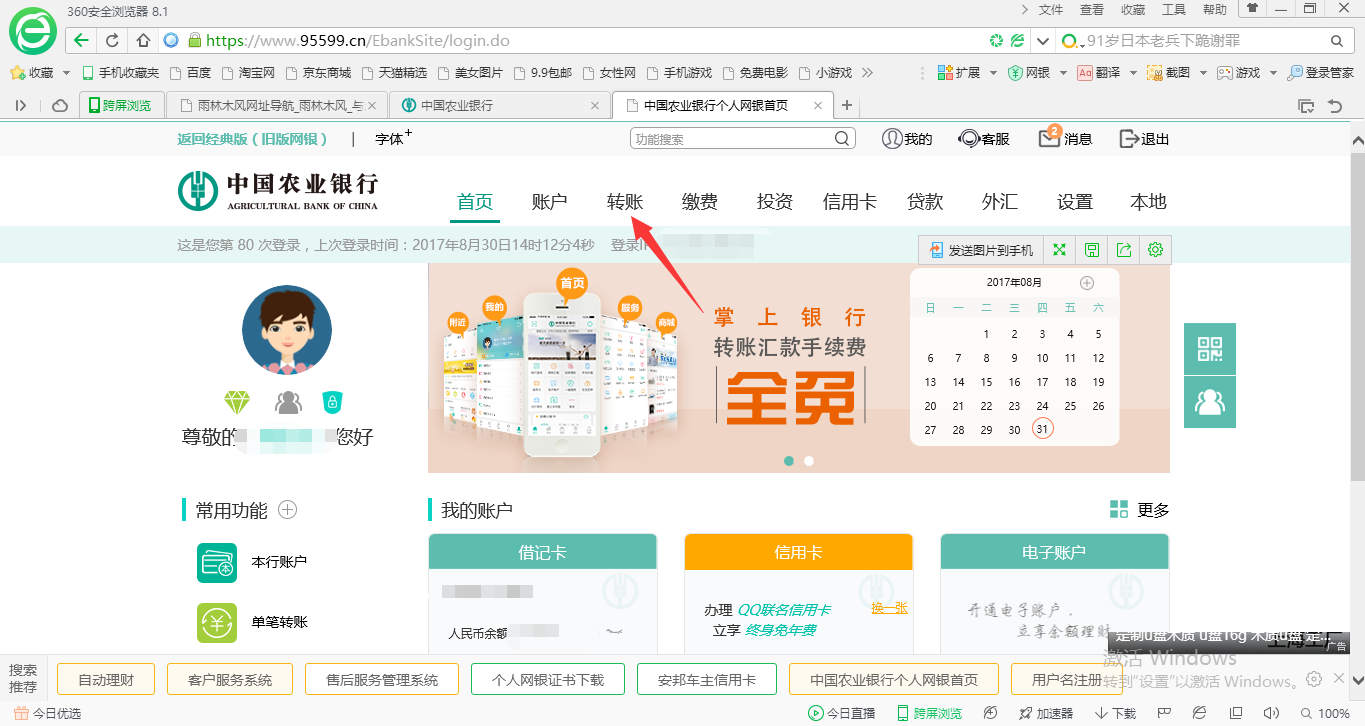Viewport: 1365px width, 726px height.
Task: Select date 24 in the calendar
Action: click(x=1042, y=406)
